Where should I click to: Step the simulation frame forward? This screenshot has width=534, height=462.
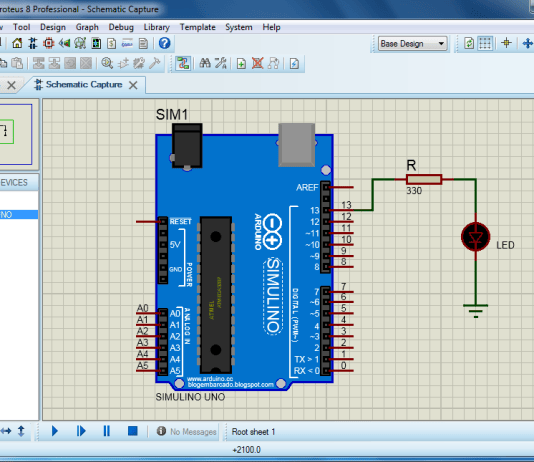click(x=81, y=431)
